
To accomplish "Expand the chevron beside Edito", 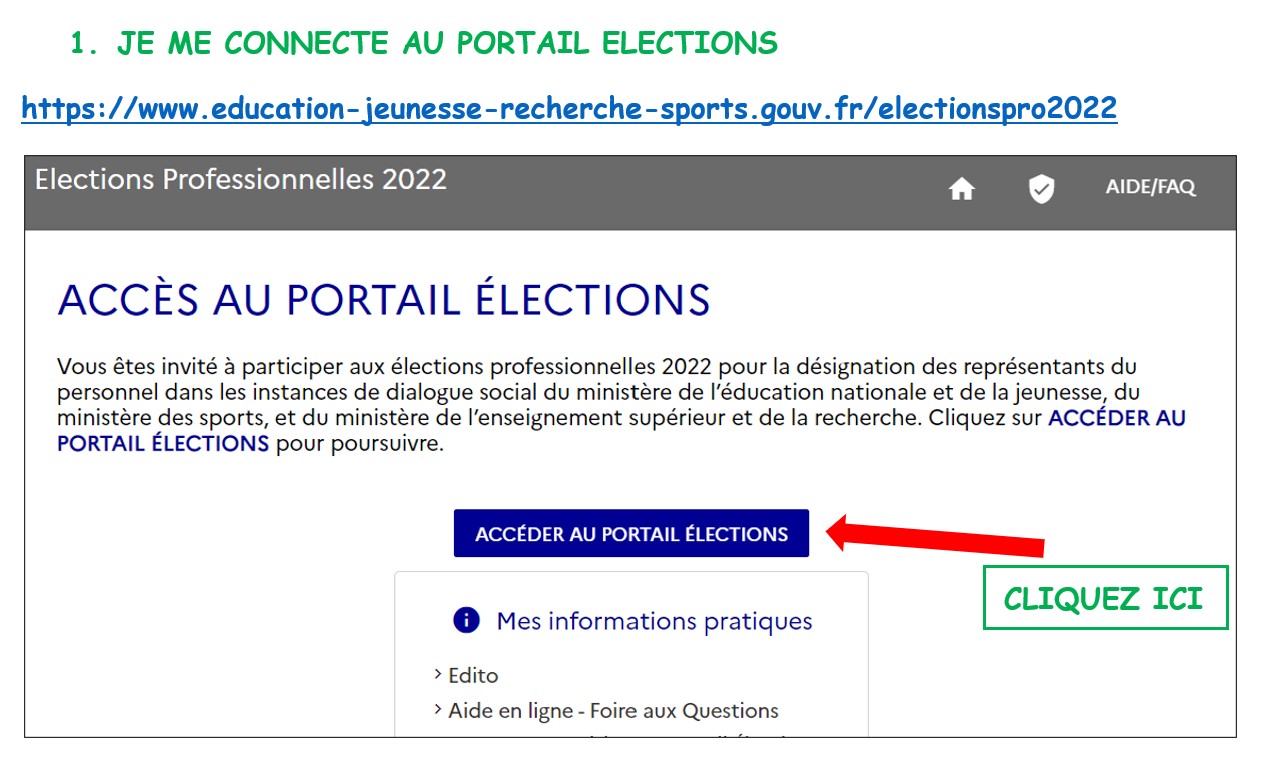I will click(438, 675).
